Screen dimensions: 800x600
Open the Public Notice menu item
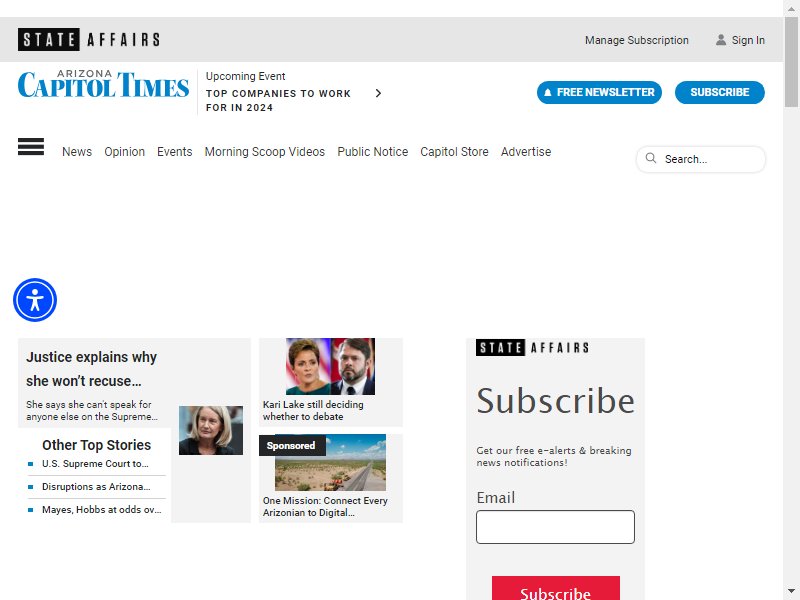372,152
